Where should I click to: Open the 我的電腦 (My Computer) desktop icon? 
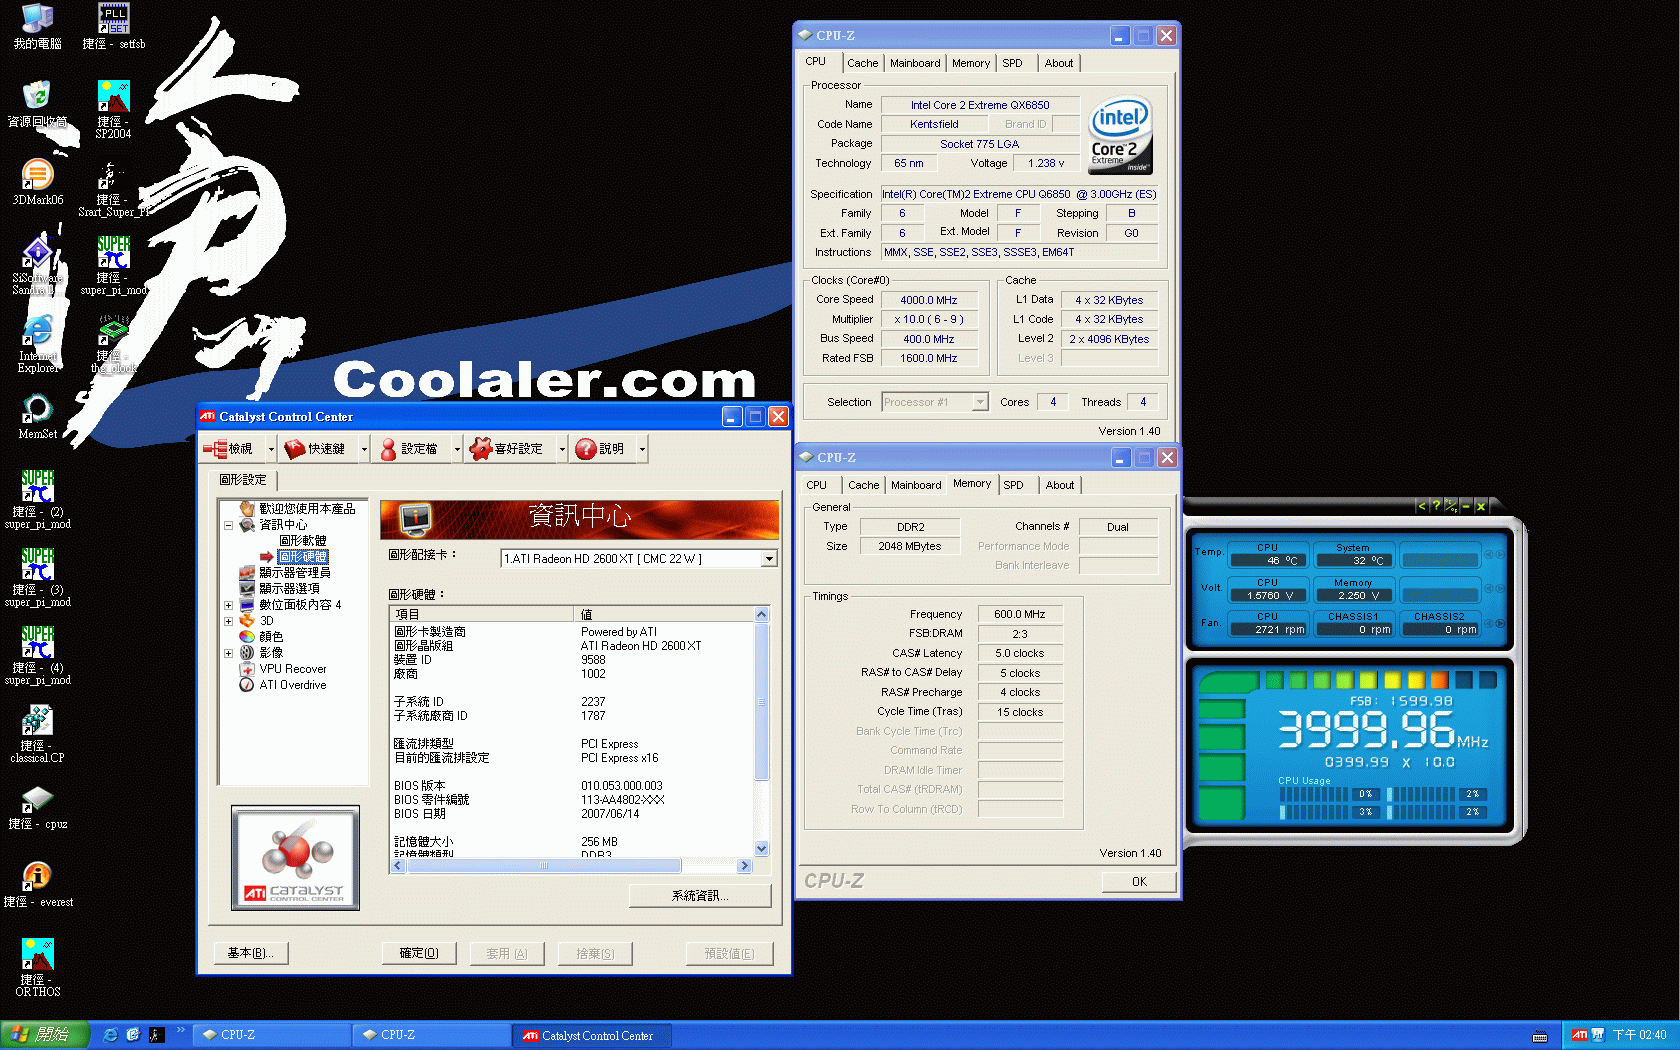pos(37,25)
